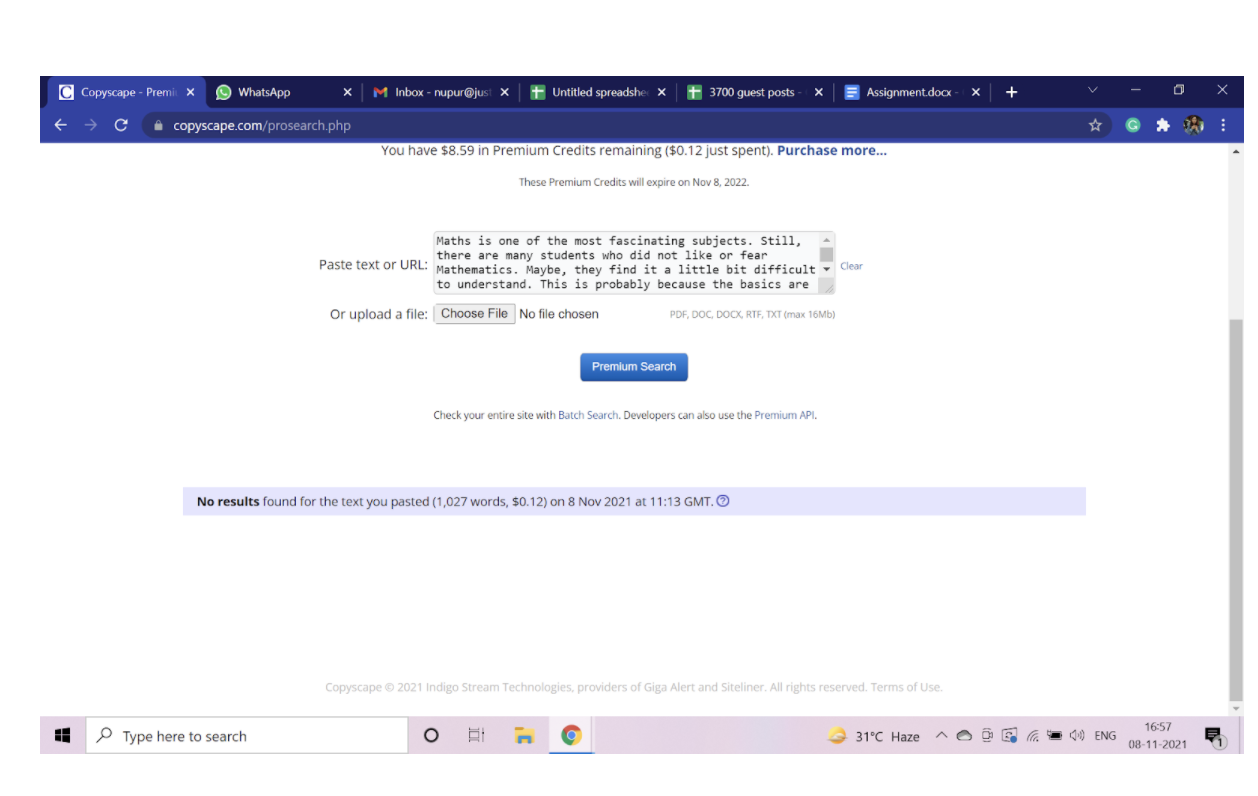Image resolution: width=1258 pixels, height=796 pixels.
Task: Open the Purchase more link
Action: point(831,151)
